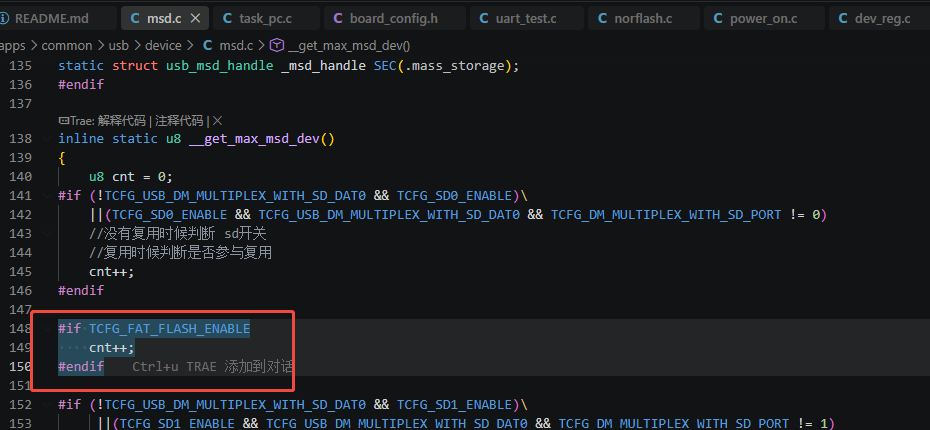Dismiss the Trae code lens with X
The height and width of the screenshot is (430, 930).
click(218, 121)
